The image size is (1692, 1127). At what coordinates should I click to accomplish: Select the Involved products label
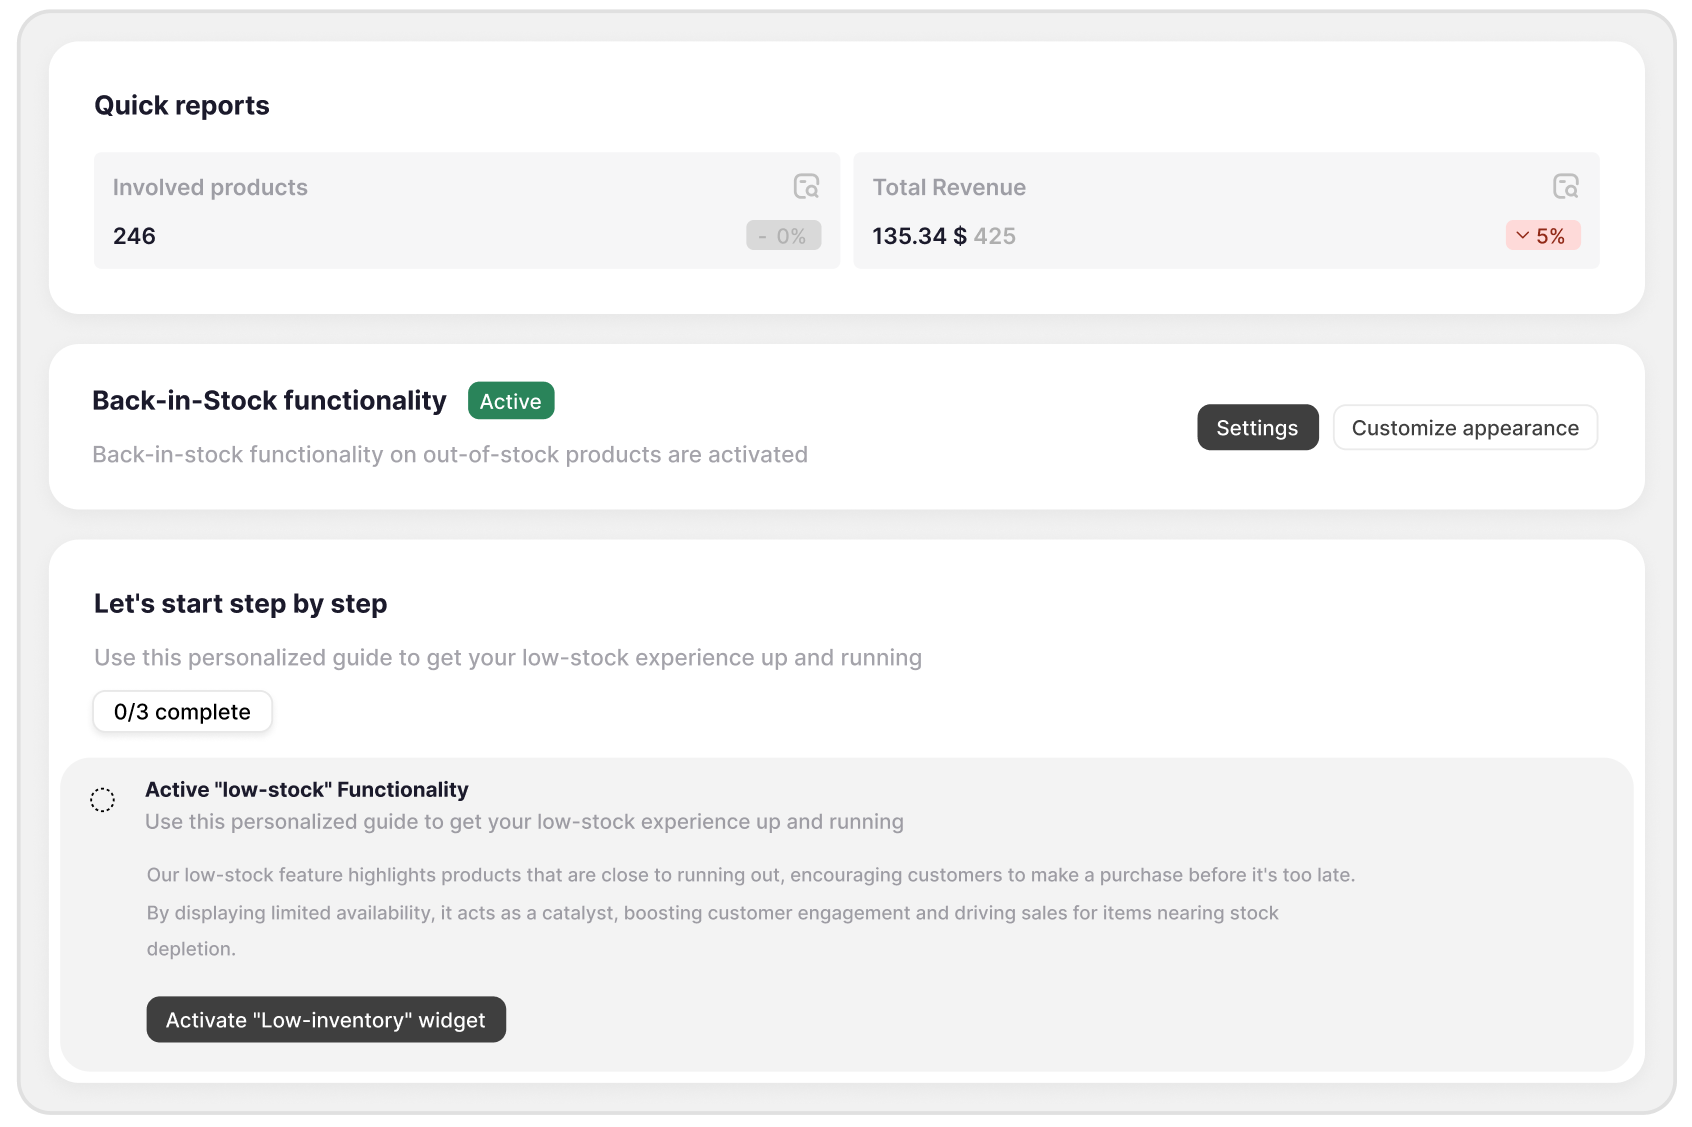(x=210, y=188)
